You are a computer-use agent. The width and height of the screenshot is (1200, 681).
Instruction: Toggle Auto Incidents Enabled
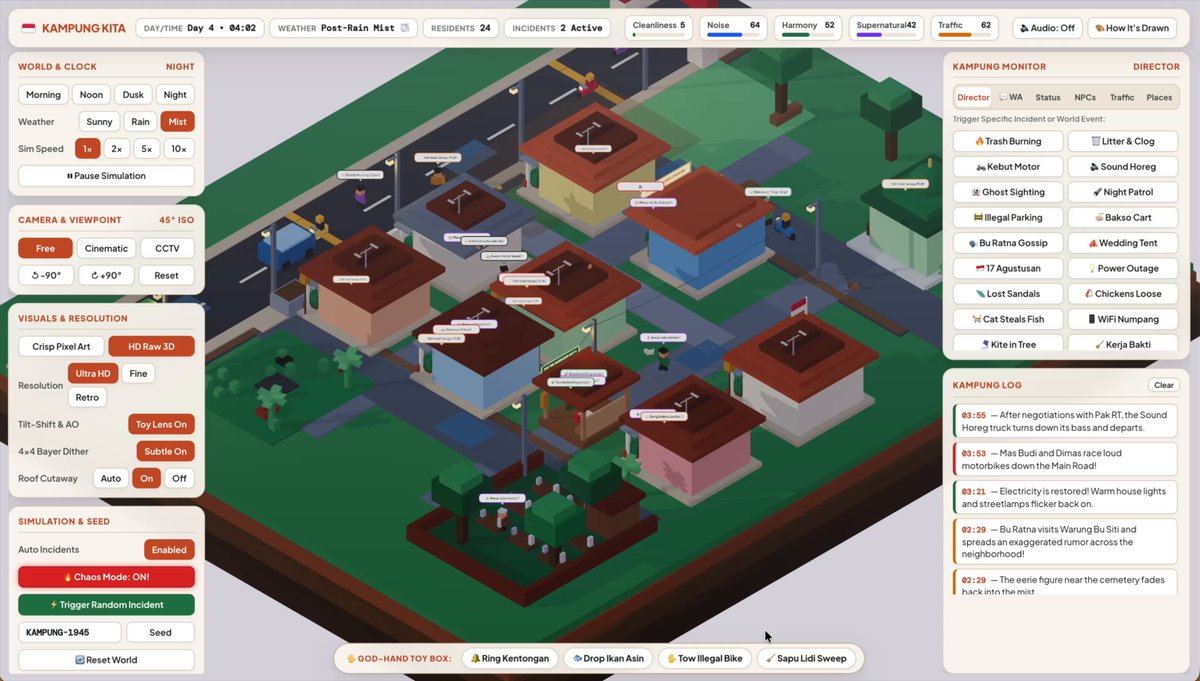click(169, 550)
